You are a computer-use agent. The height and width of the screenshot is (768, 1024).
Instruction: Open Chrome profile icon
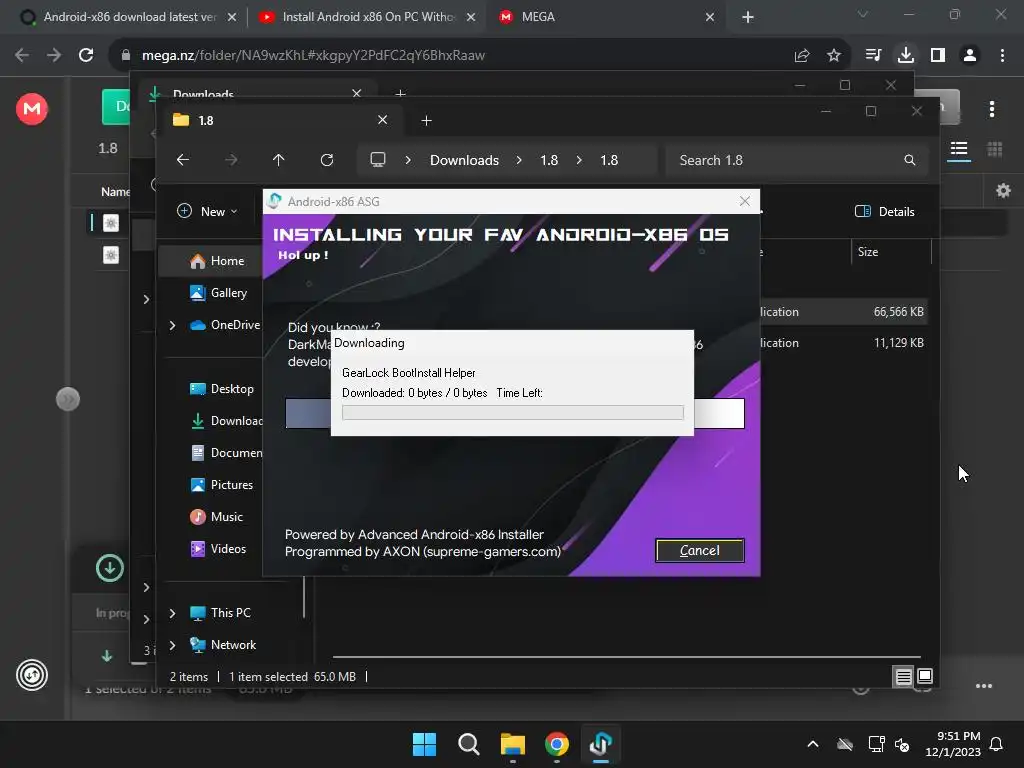tap(970, 56)
